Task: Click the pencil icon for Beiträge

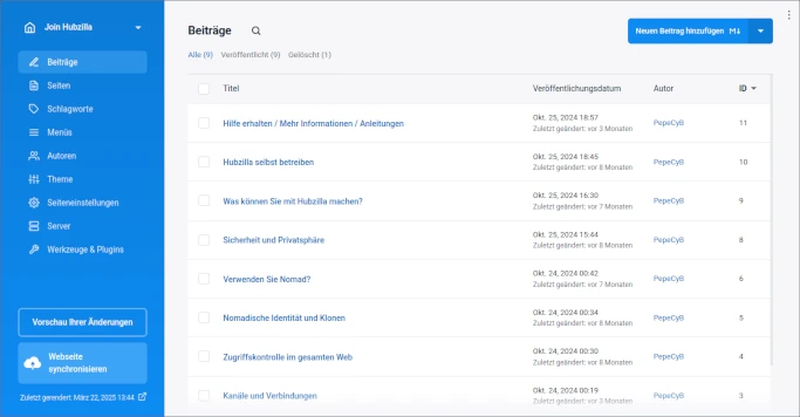Action: tap(34, 62)
